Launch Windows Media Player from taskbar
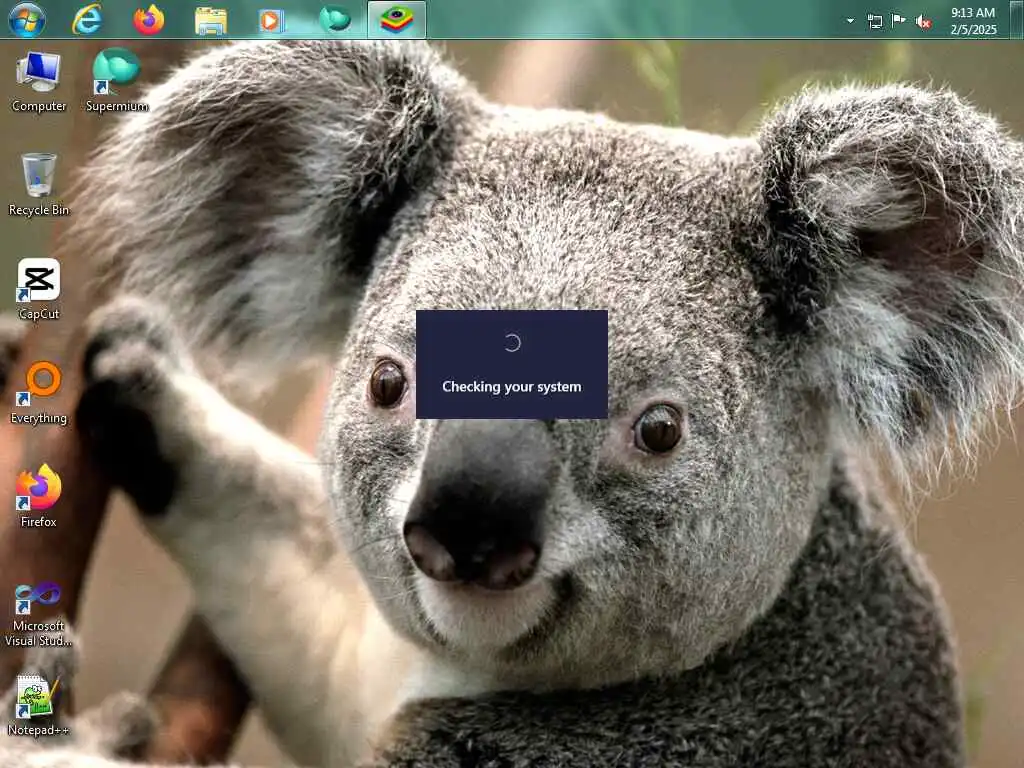This screenshot has width=1024, height=768. point(272,20)
